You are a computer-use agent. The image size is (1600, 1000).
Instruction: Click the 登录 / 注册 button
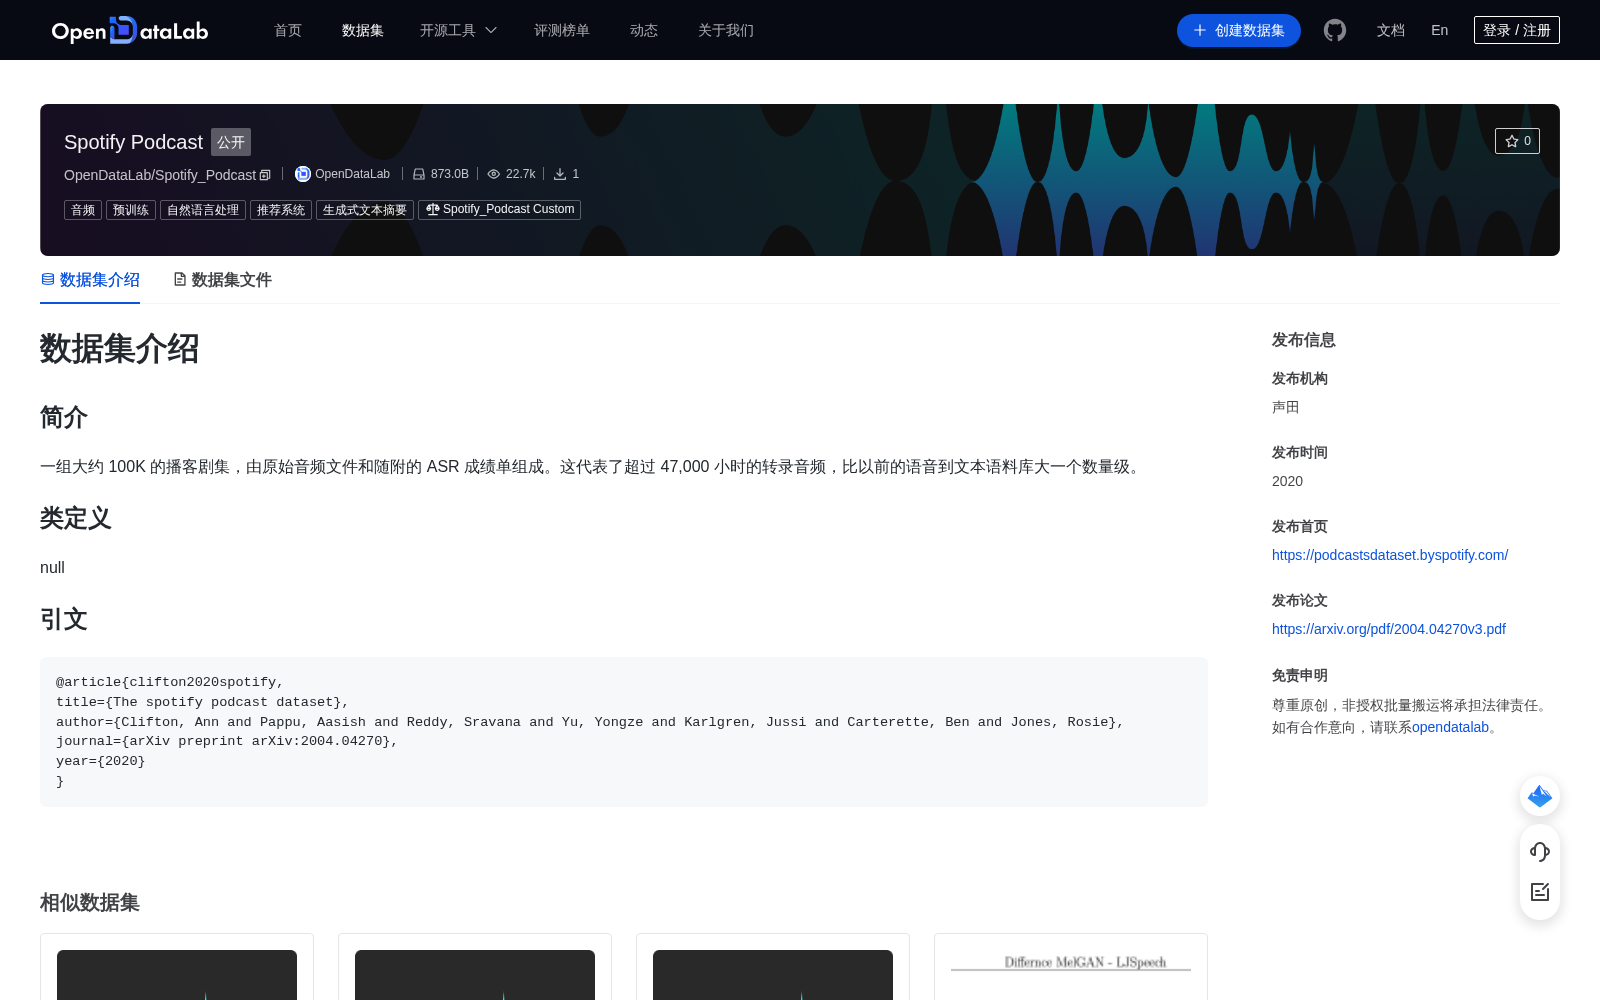(1517, 30)
